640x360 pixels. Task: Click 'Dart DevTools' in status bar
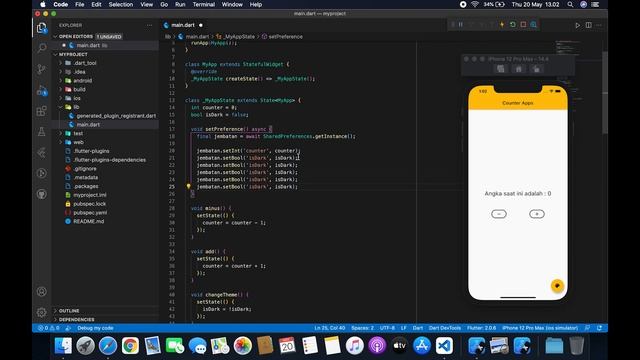tap(444, 328)
